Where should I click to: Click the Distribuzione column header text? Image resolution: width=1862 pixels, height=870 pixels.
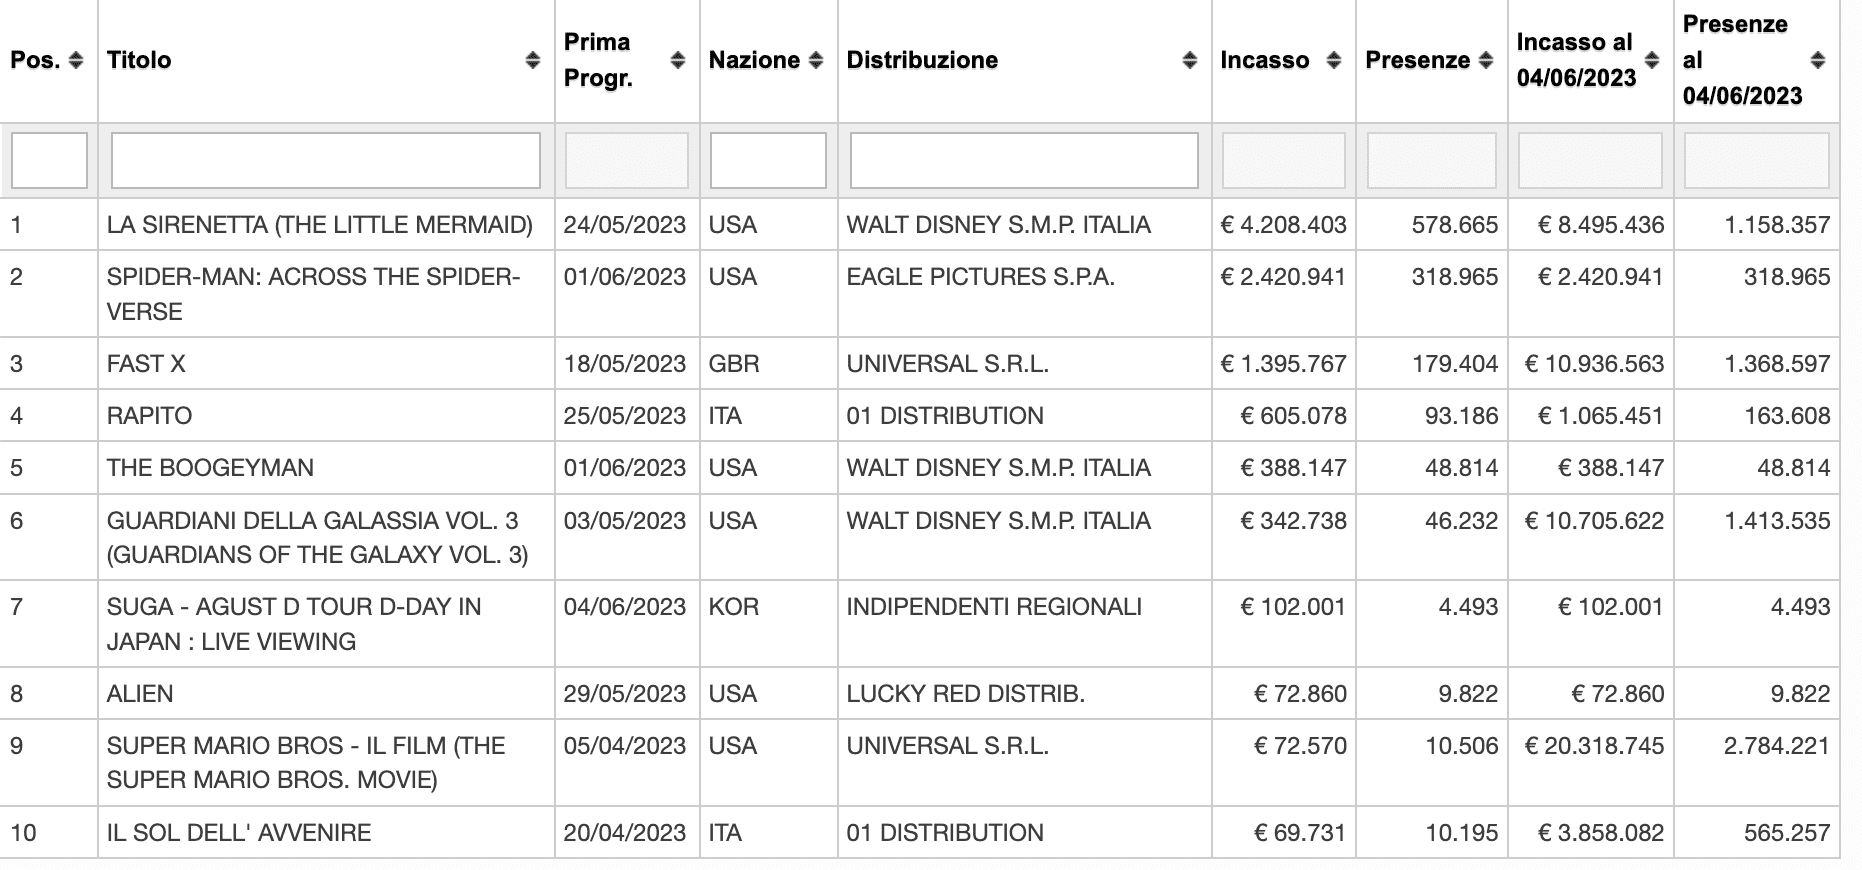click(x=922, y=60)
